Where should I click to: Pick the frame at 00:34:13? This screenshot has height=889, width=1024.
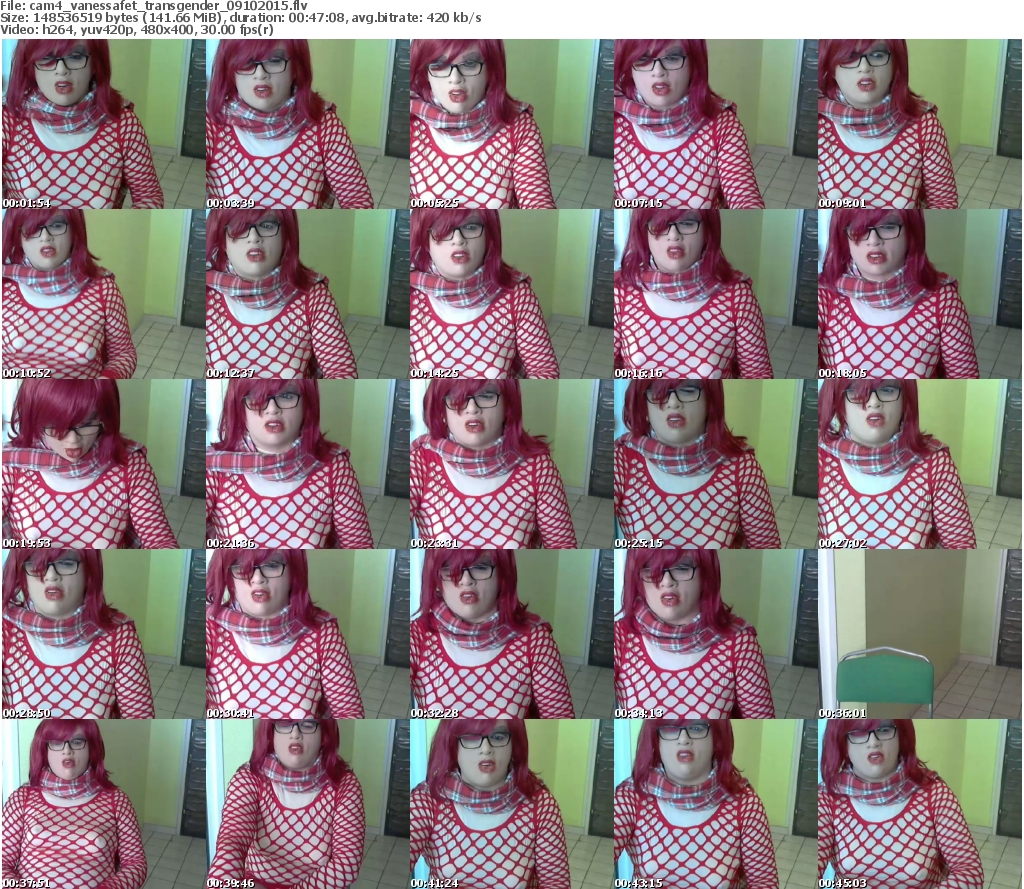coord(715,634)
